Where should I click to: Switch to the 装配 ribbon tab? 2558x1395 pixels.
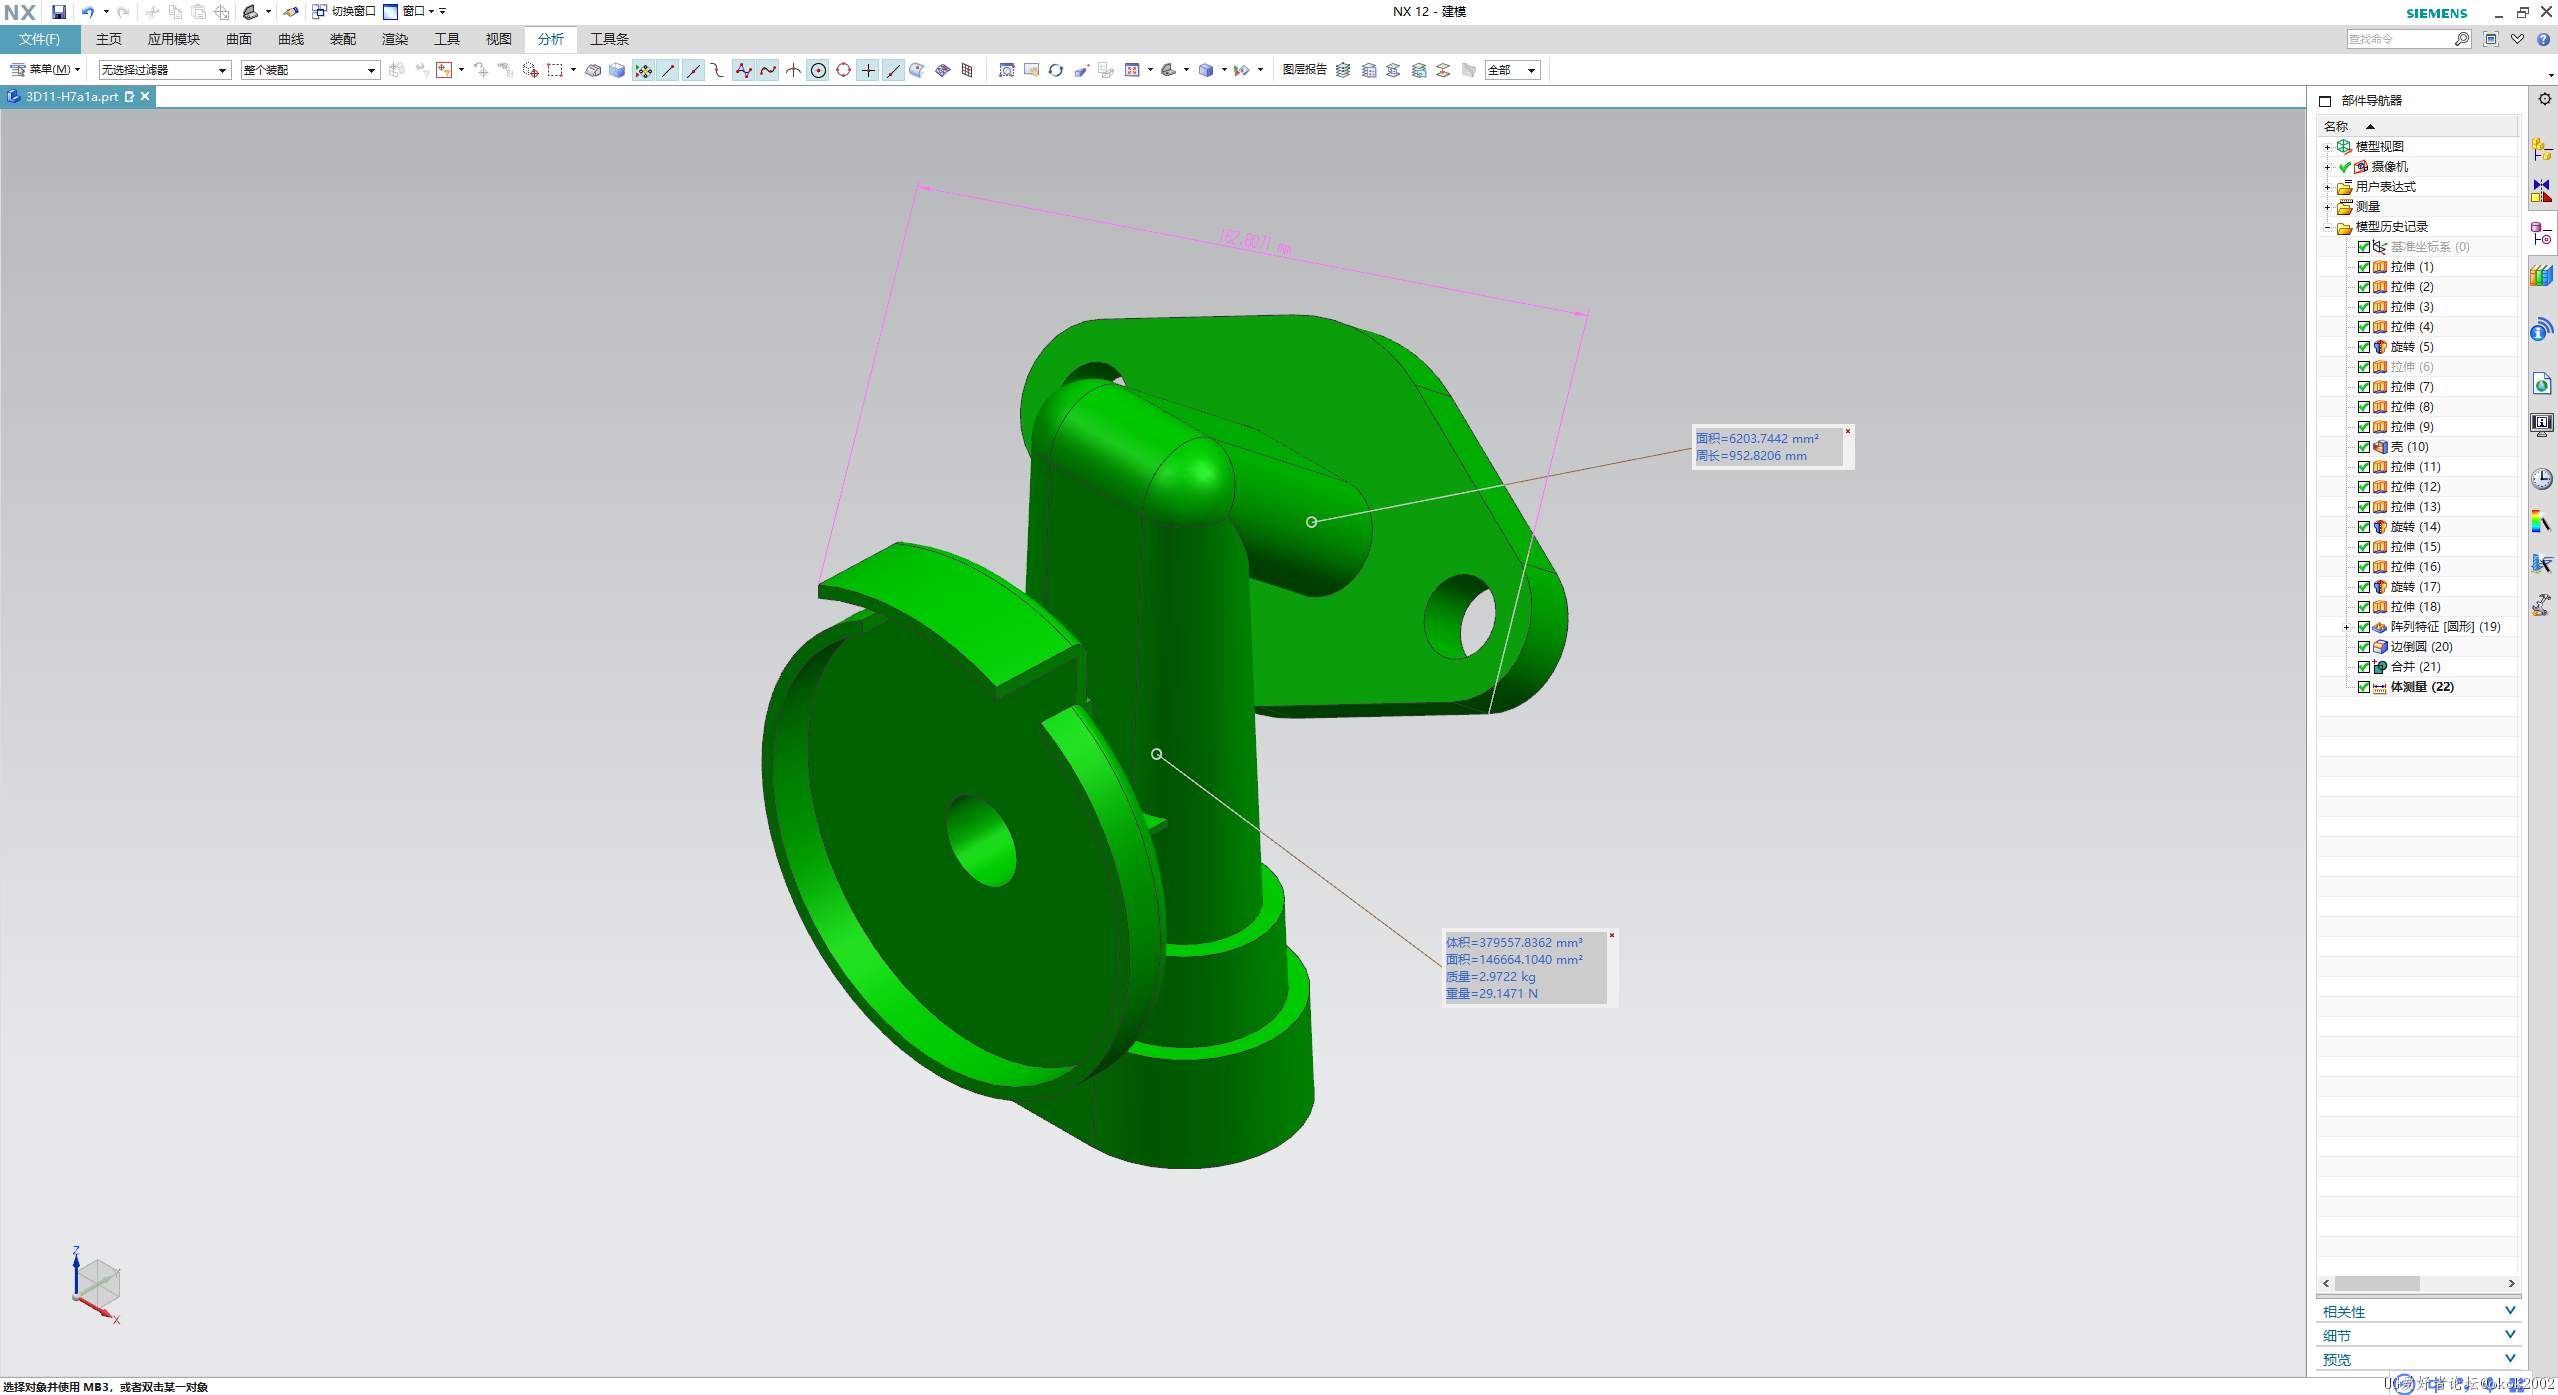coord(343,39)
